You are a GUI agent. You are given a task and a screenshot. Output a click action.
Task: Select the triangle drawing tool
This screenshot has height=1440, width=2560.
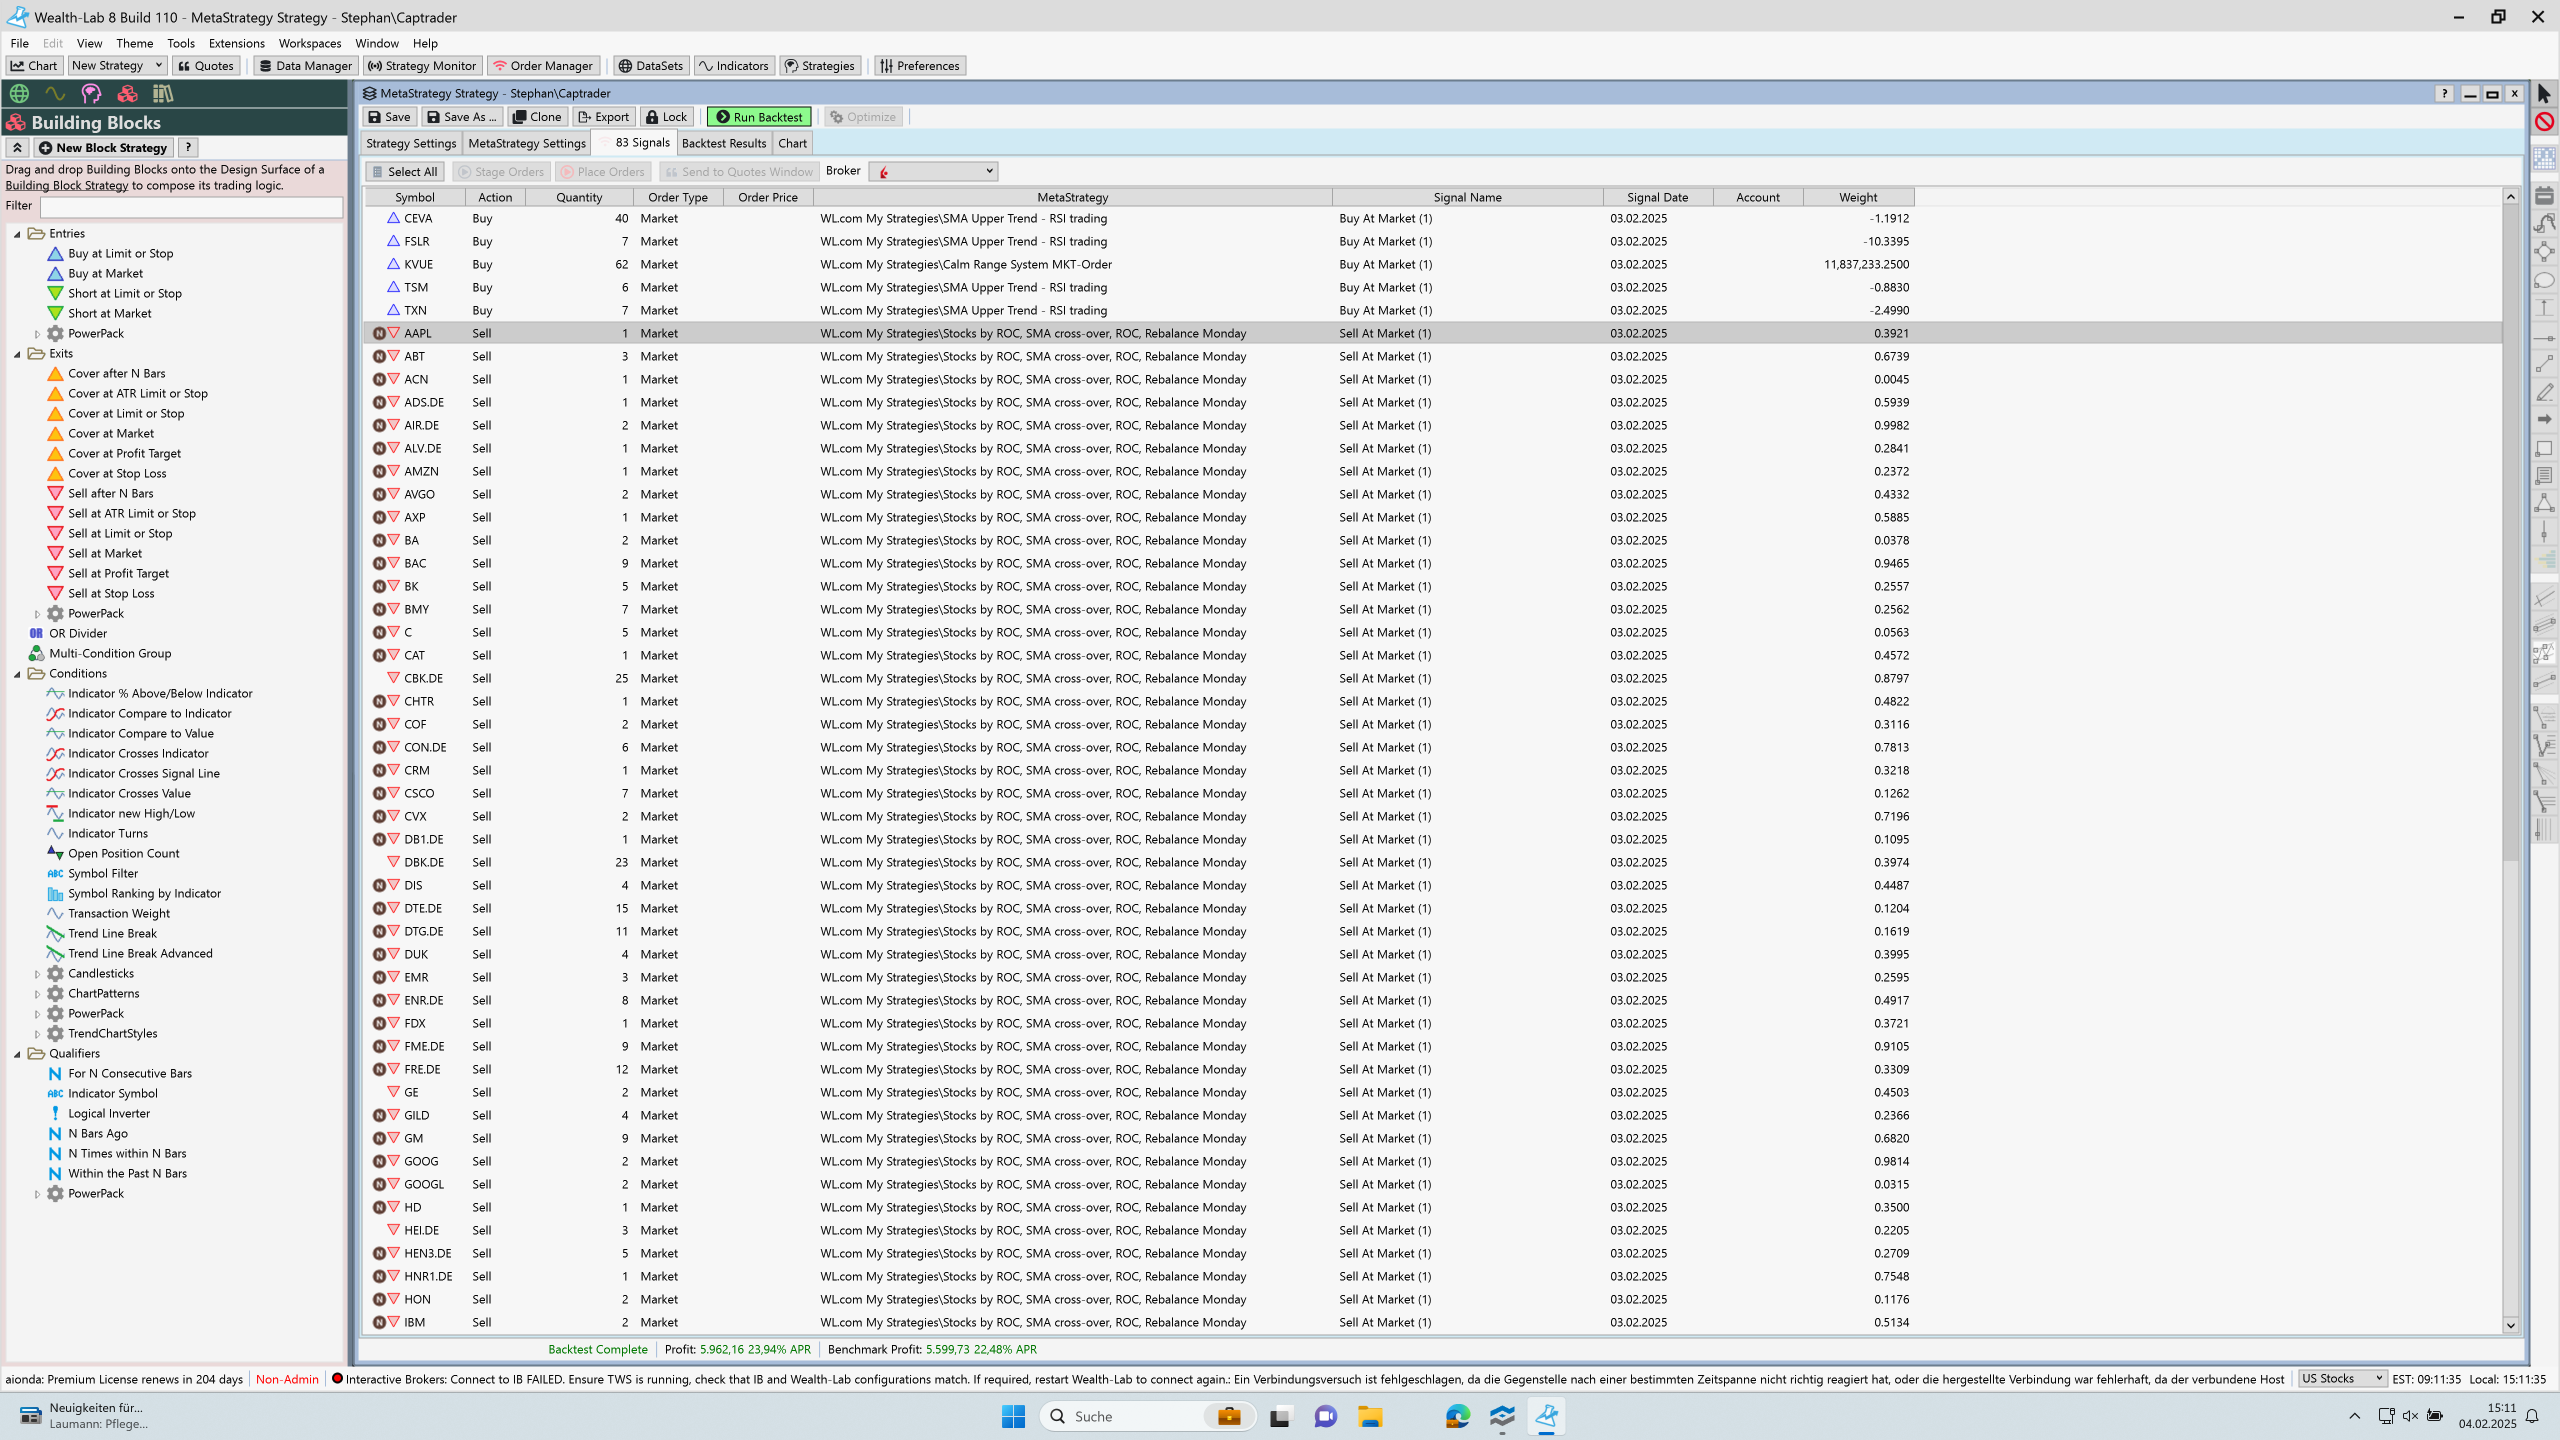pyautogui.click(x=2544, y=504)
